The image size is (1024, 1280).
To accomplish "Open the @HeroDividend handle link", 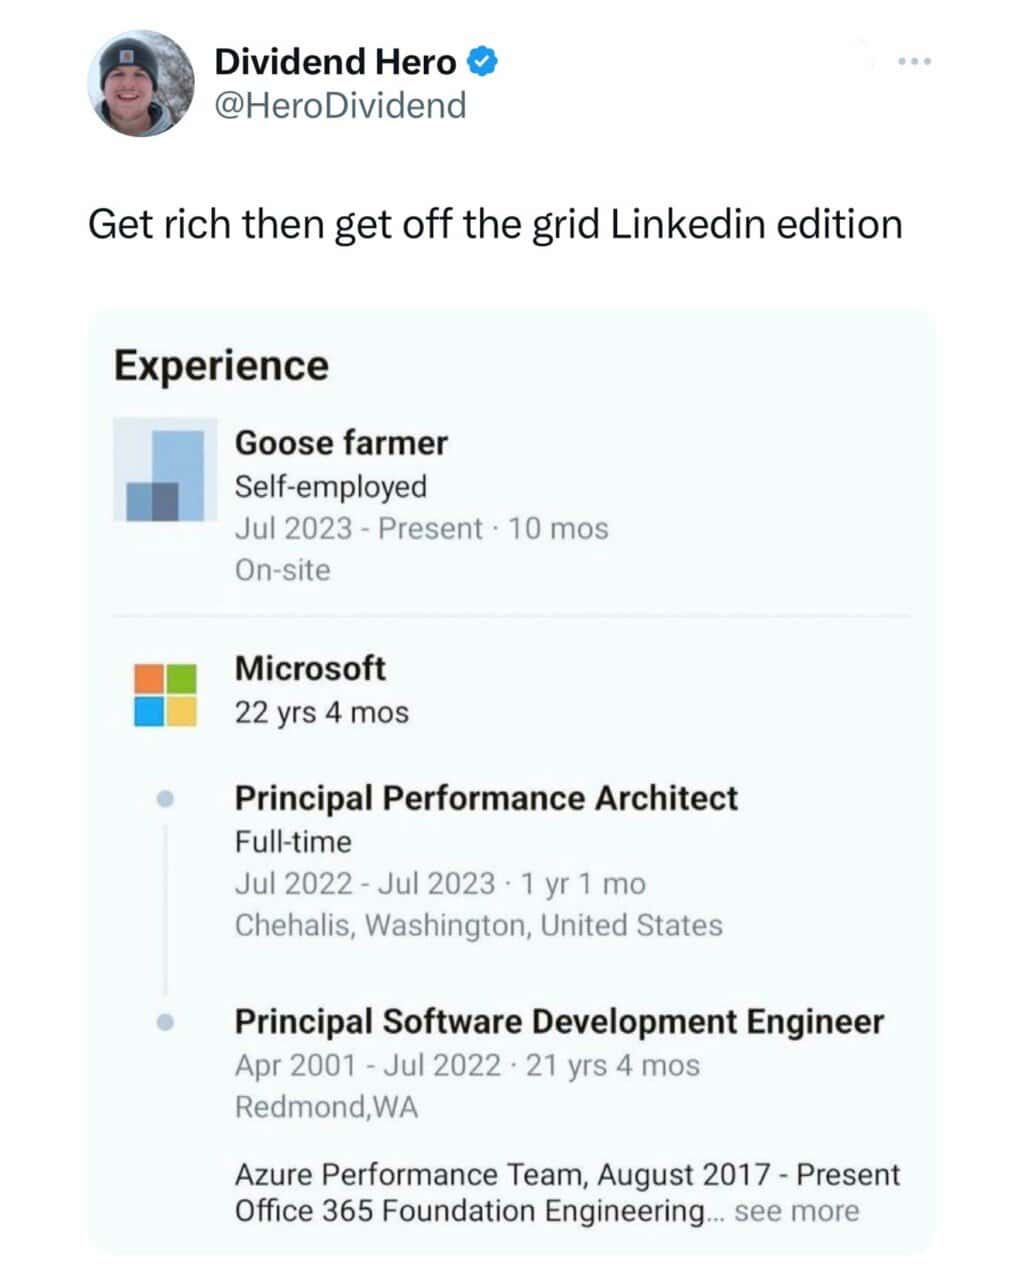I will click(x=340, y=105).
